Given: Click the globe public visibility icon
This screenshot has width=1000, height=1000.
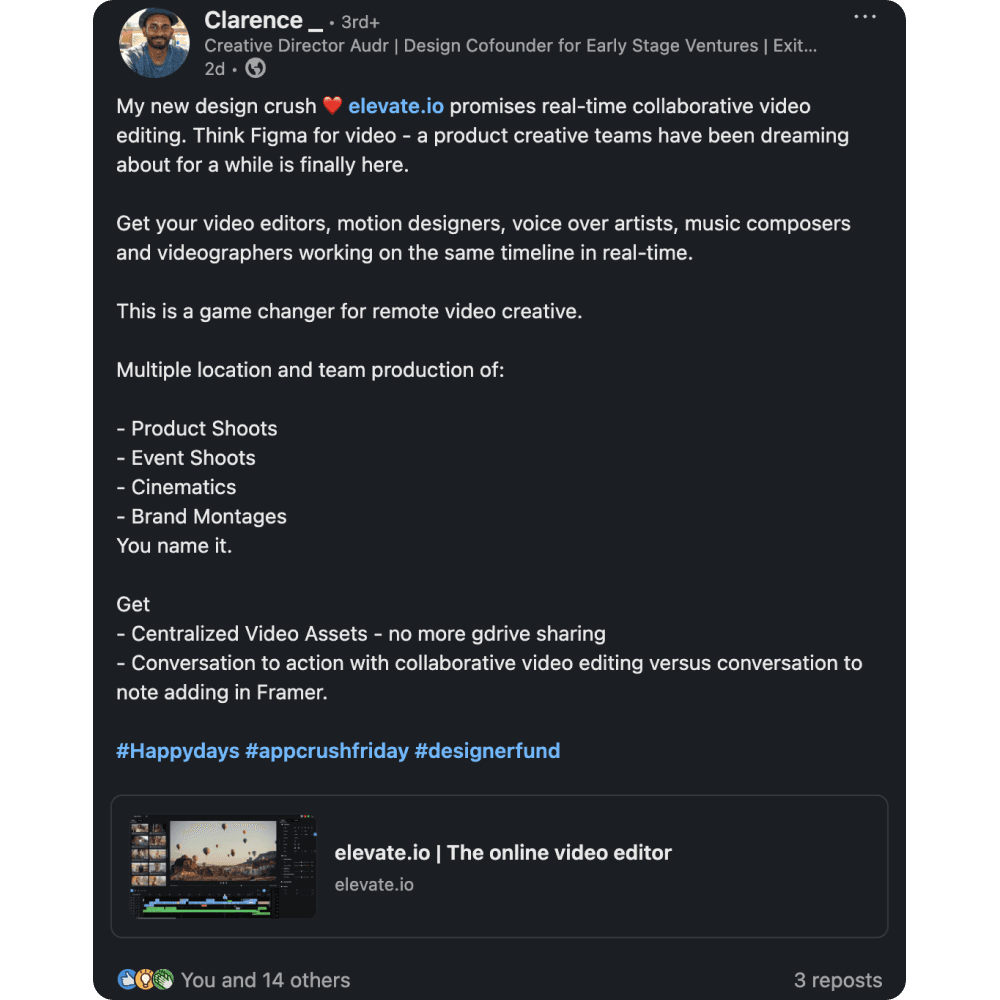Looking at the screenshot, I should coord(256,68).
